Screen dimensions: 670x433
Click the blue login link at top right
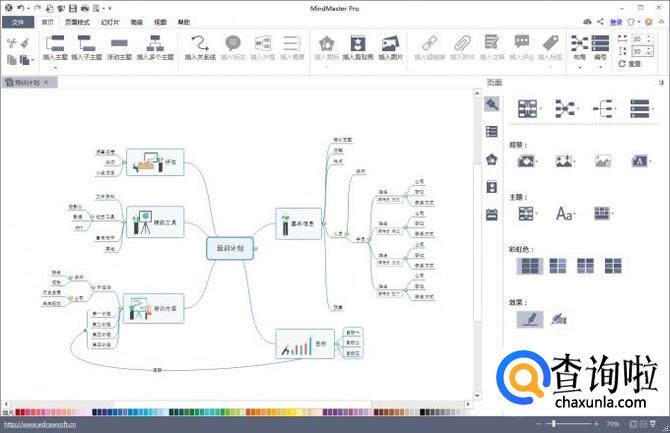point(616,22)
